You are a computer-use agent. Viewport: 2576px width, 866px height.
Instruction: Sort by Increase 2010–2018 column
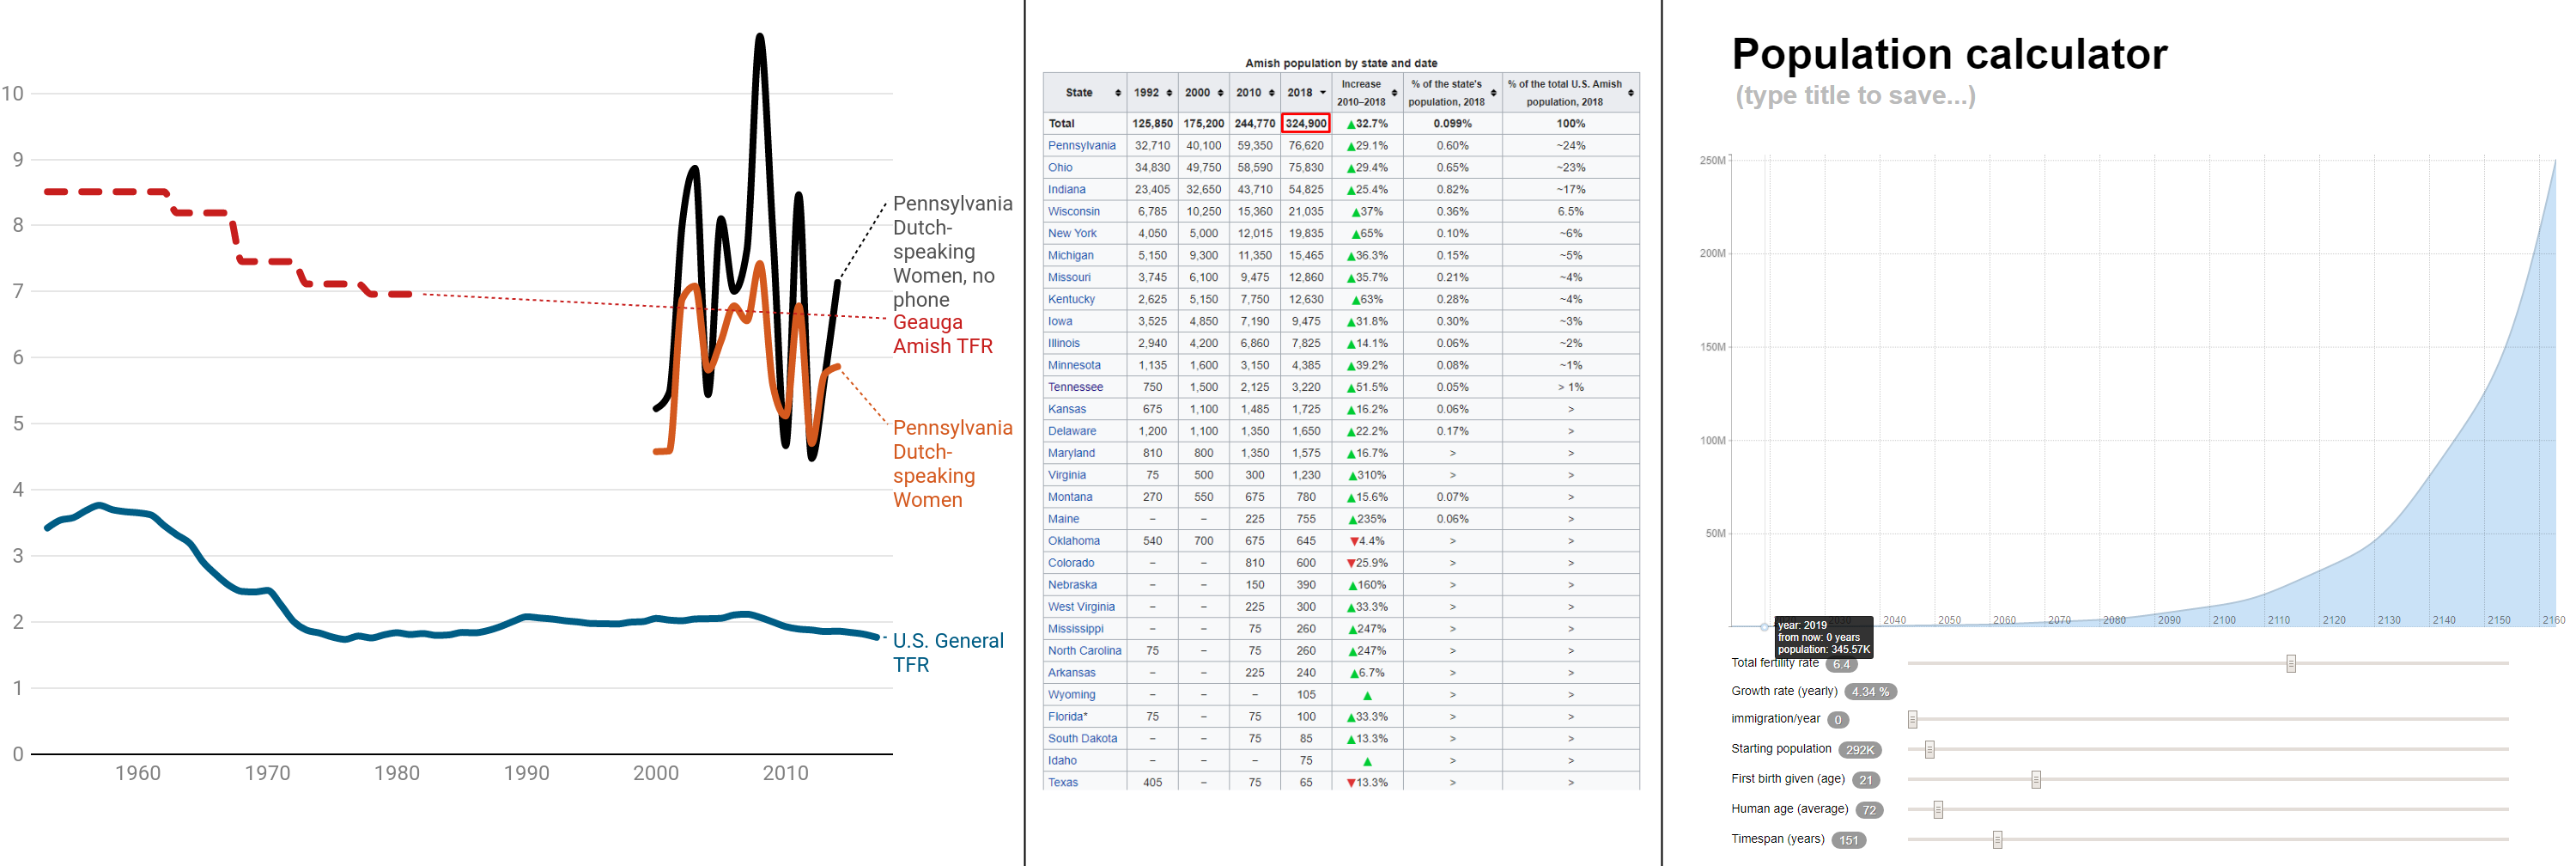pyautogui.click(x=1394, y=93)
